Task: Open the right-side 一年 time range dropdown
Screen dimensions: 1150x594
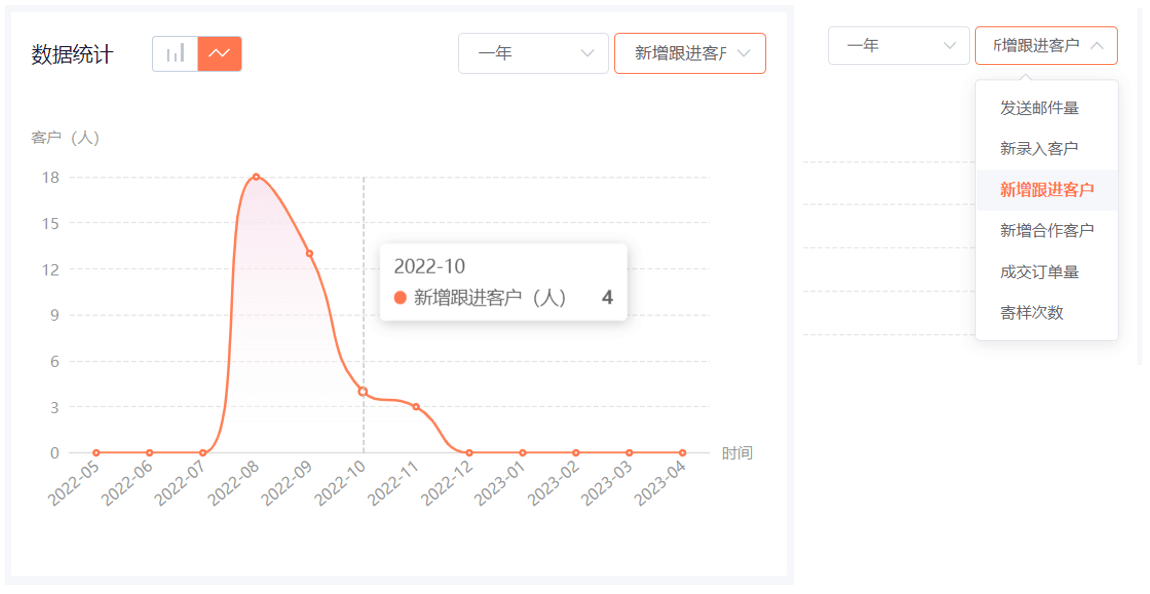Action: tap(898, 46)
